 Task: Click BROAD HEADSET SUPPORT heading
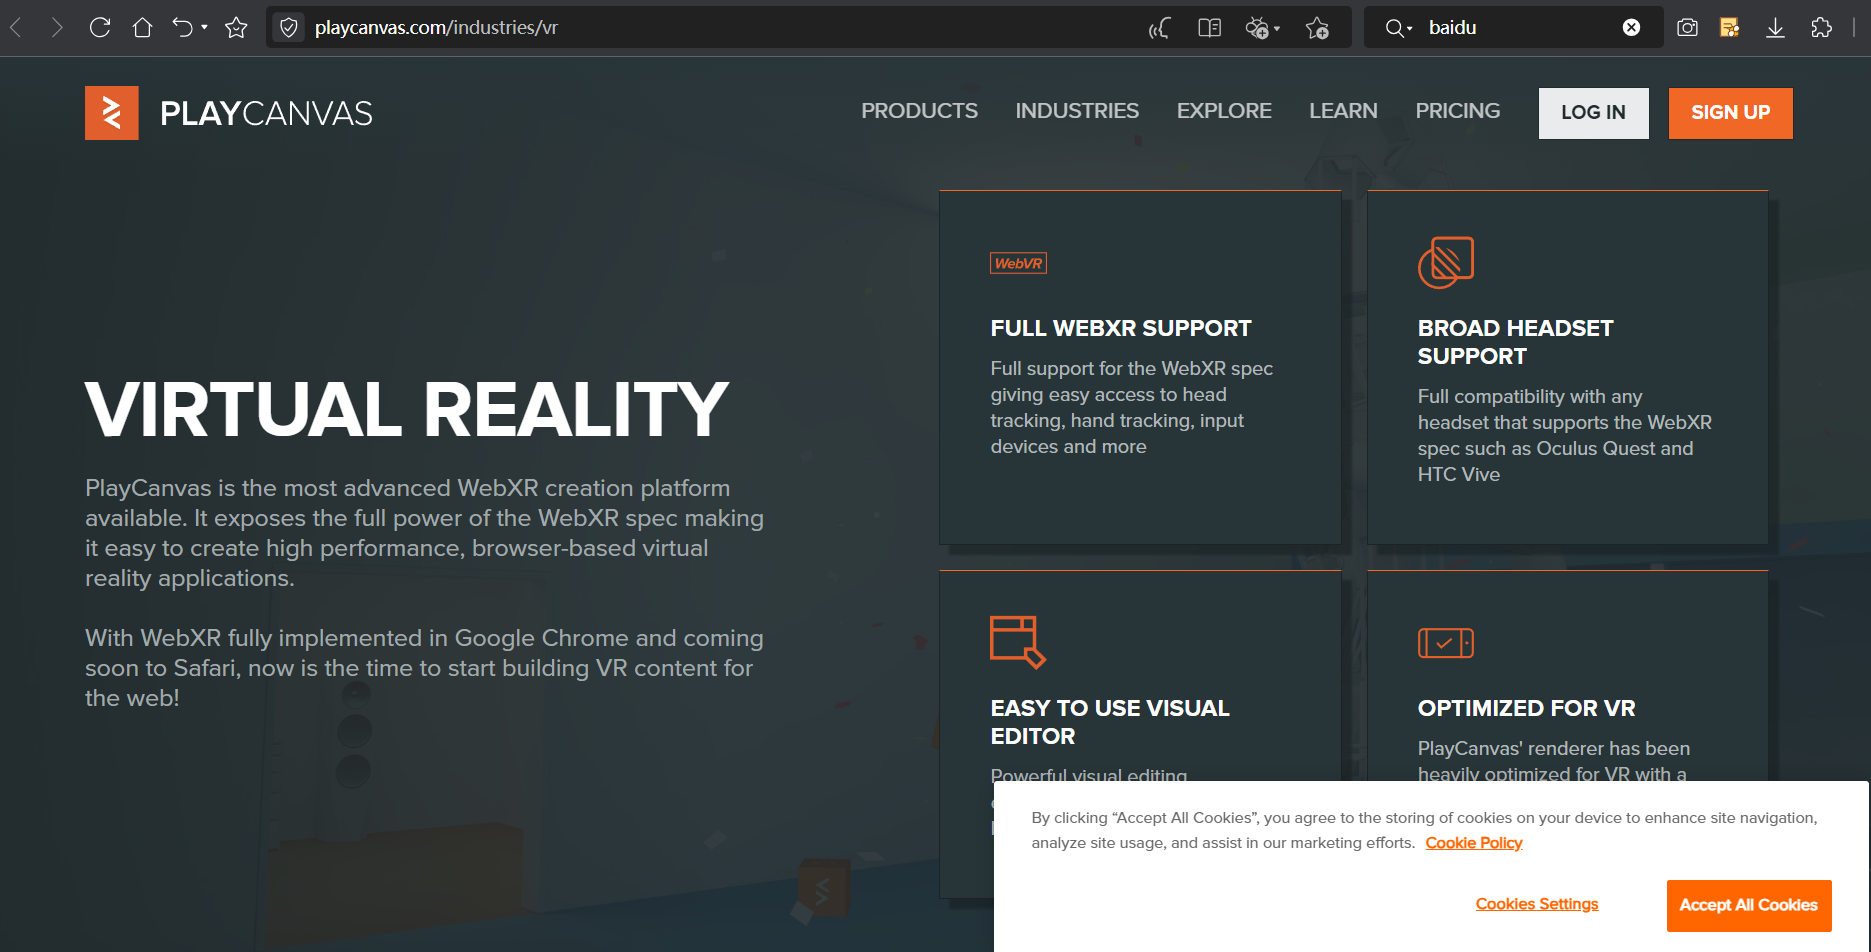(1516, 342)
